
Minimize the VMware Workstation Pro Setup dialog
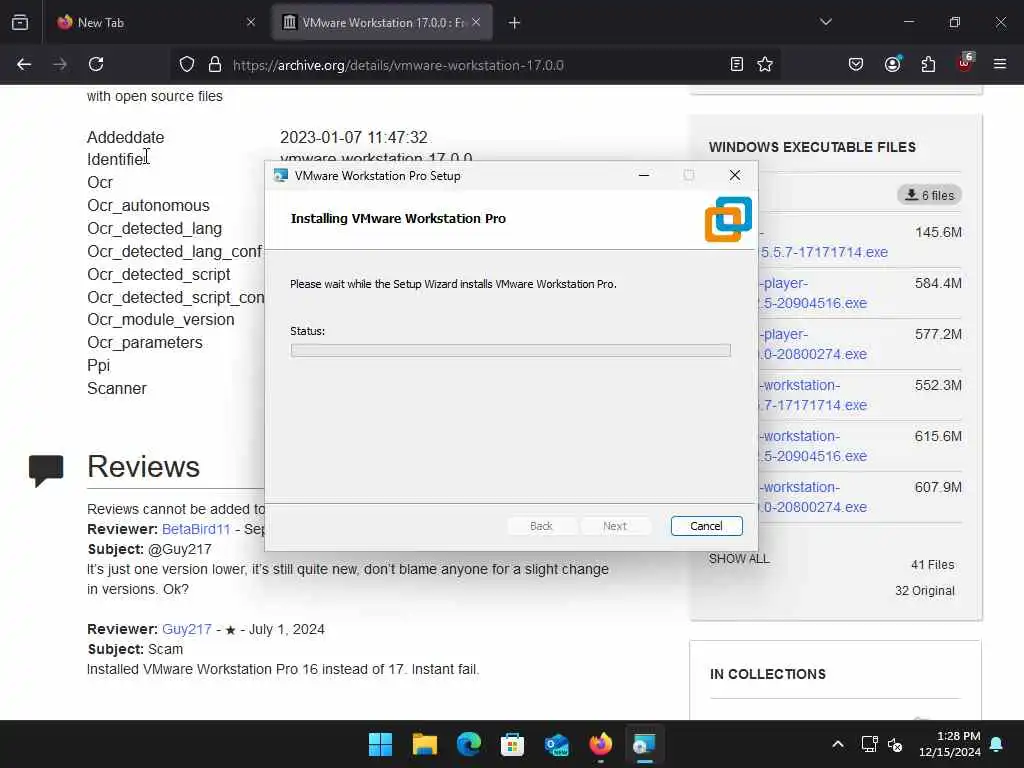point(644,175)
